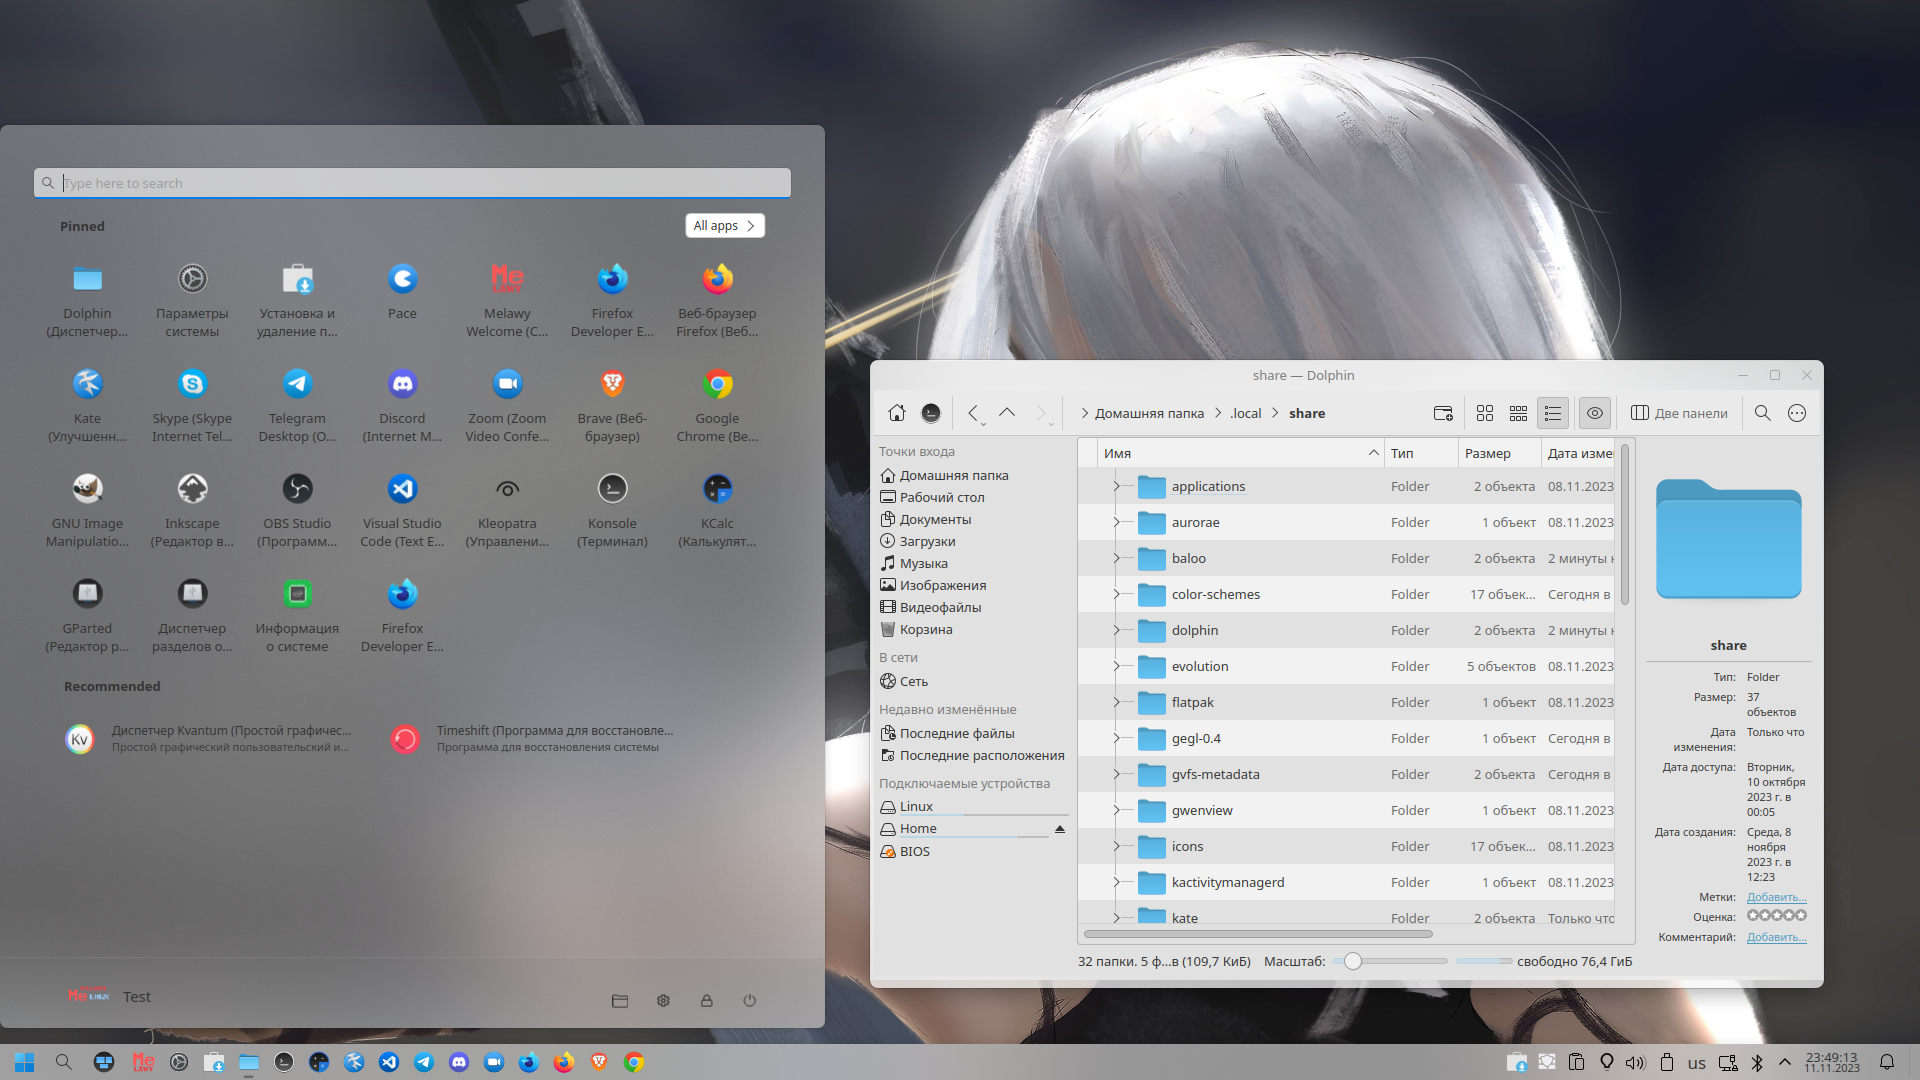This screenshot has height=1080, width=1920.
Task: Toggle the Две панели split view
Action: click(1679, 413)
